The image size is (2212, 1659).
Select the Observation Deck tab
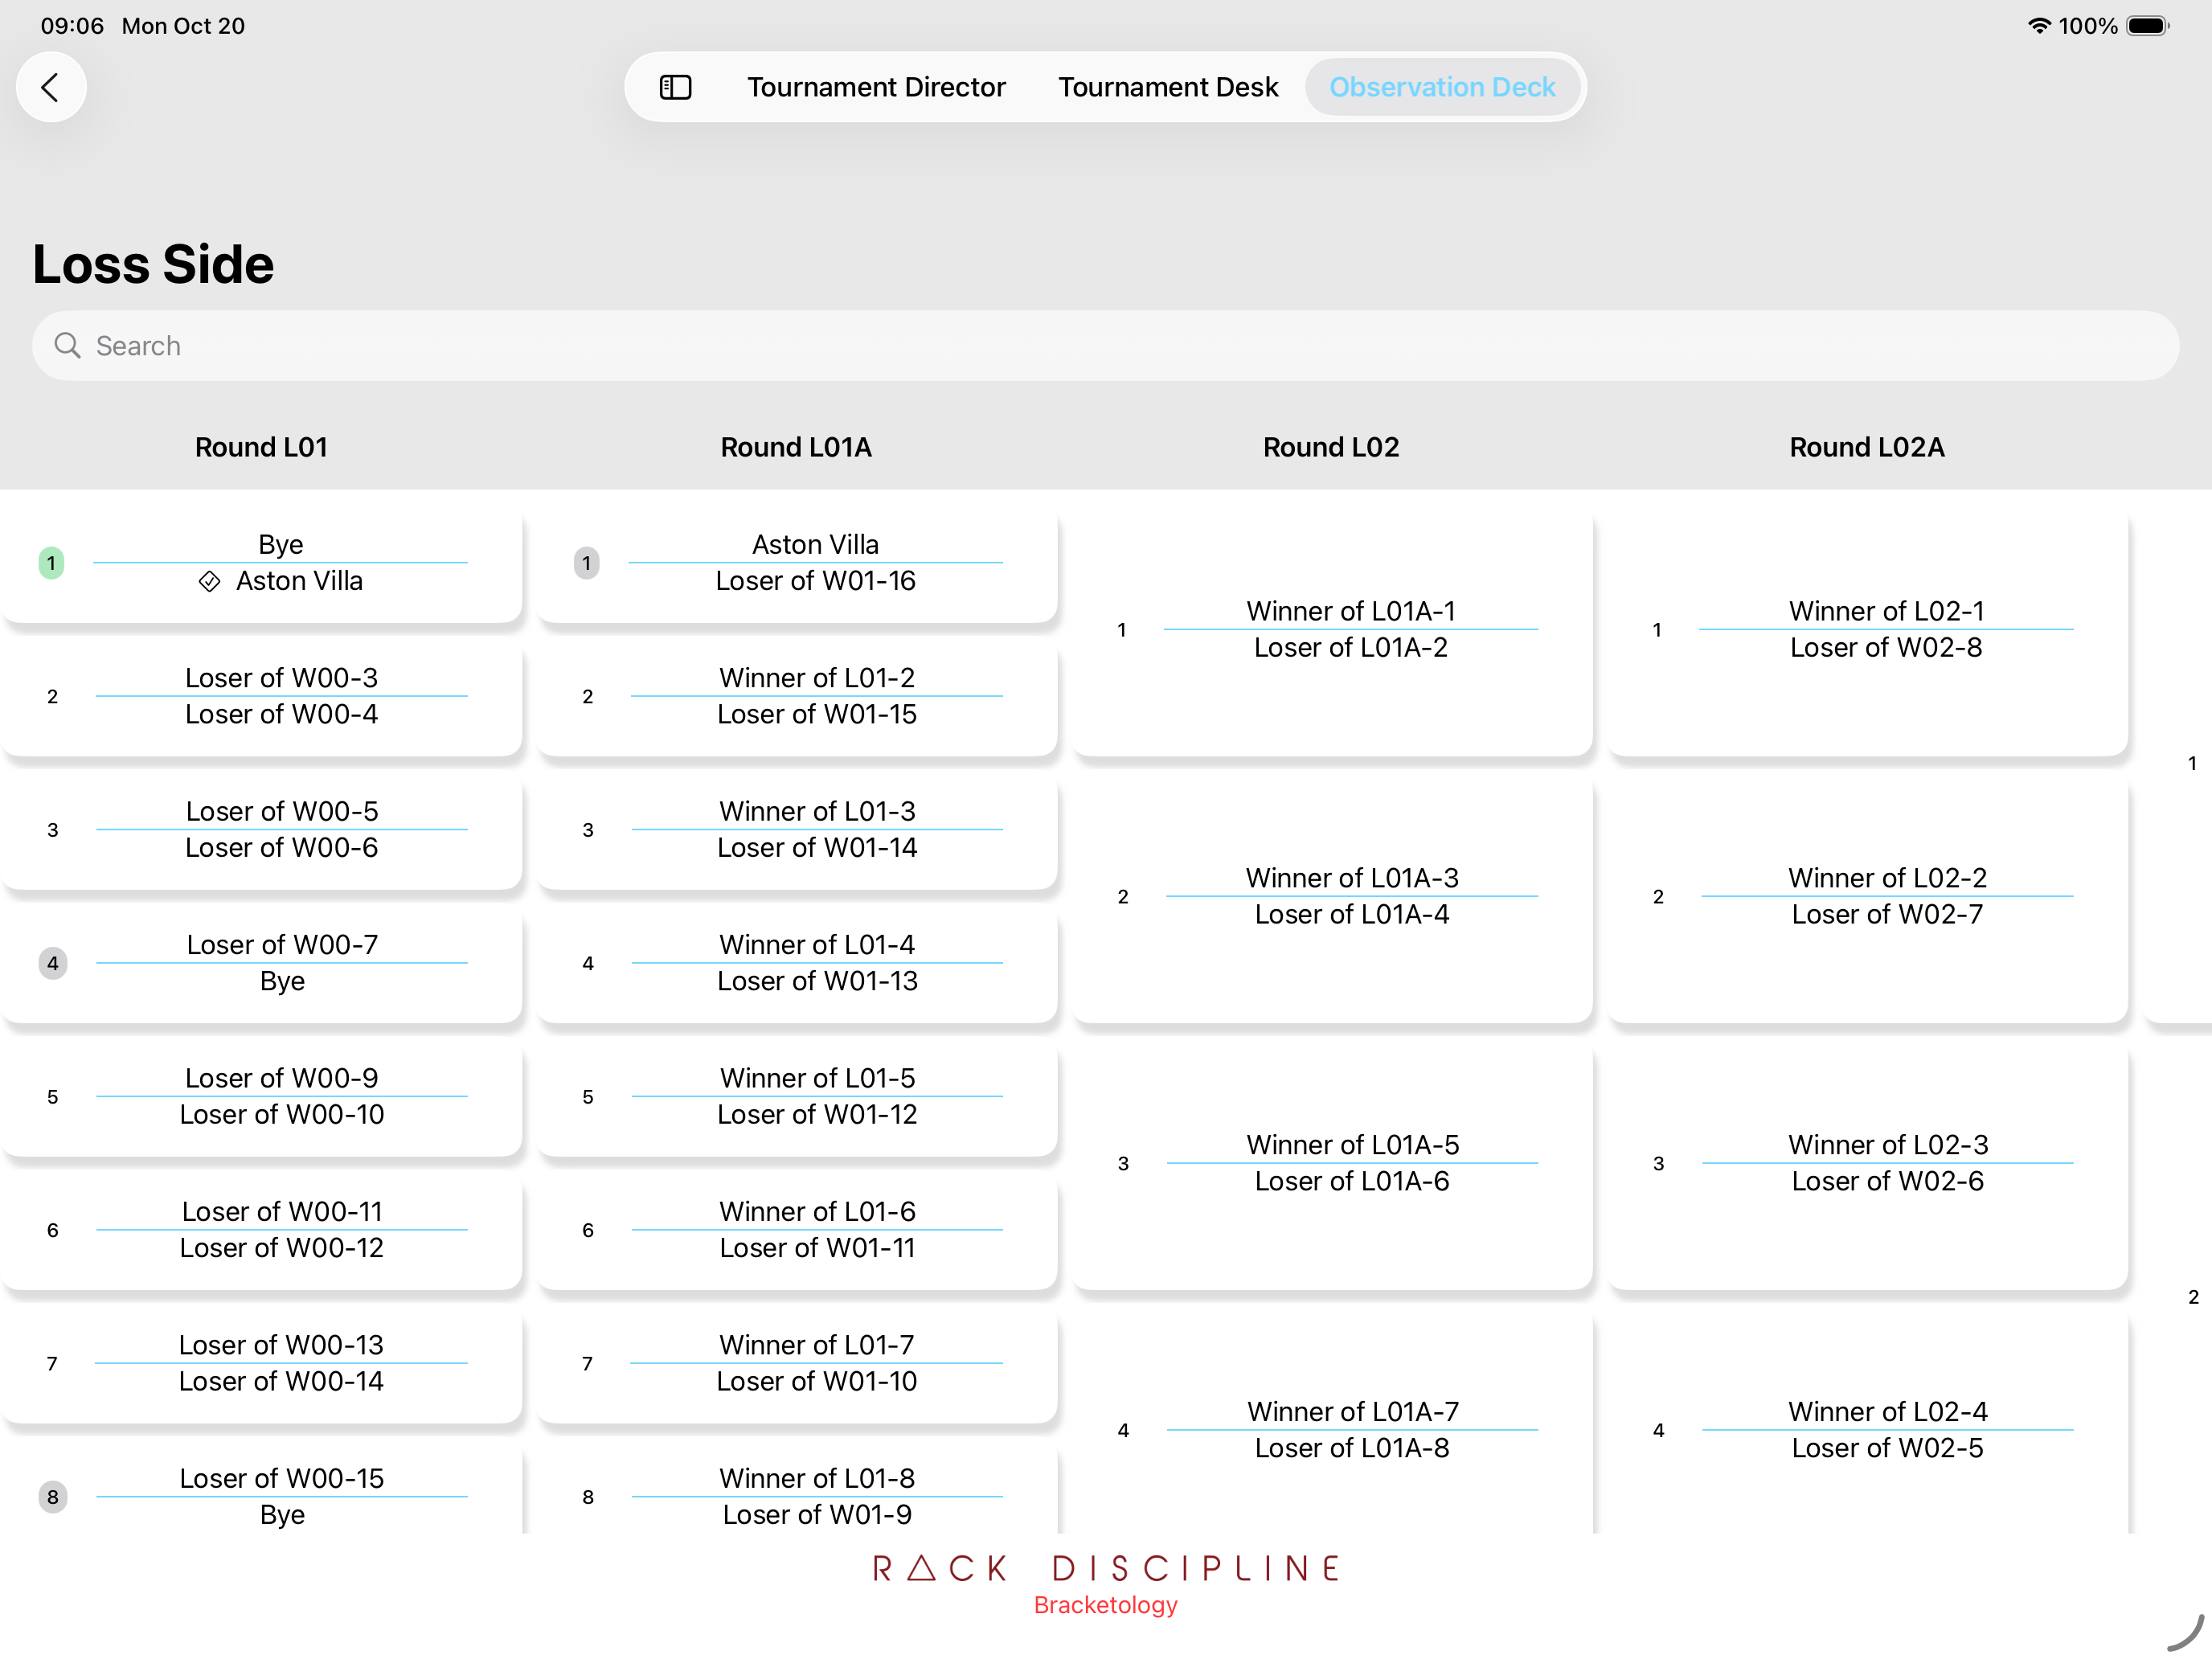pos(1441,87)
